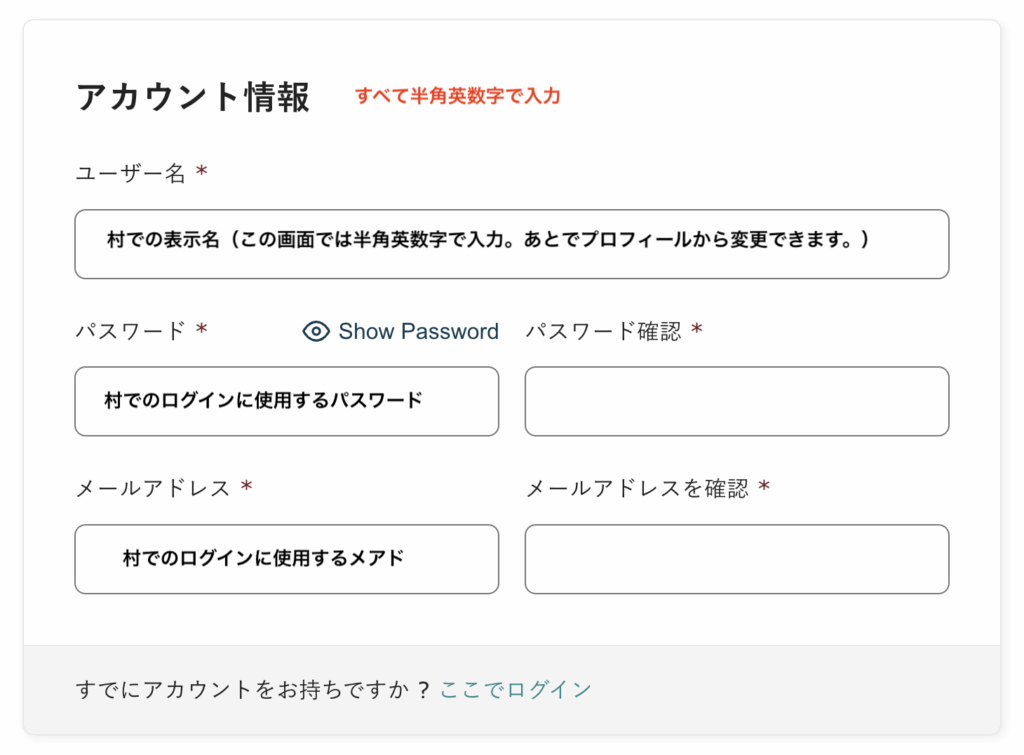Select the パスワード確認 input box
Viewport: 1024px width, 755px height.
[x=736, y=401]
